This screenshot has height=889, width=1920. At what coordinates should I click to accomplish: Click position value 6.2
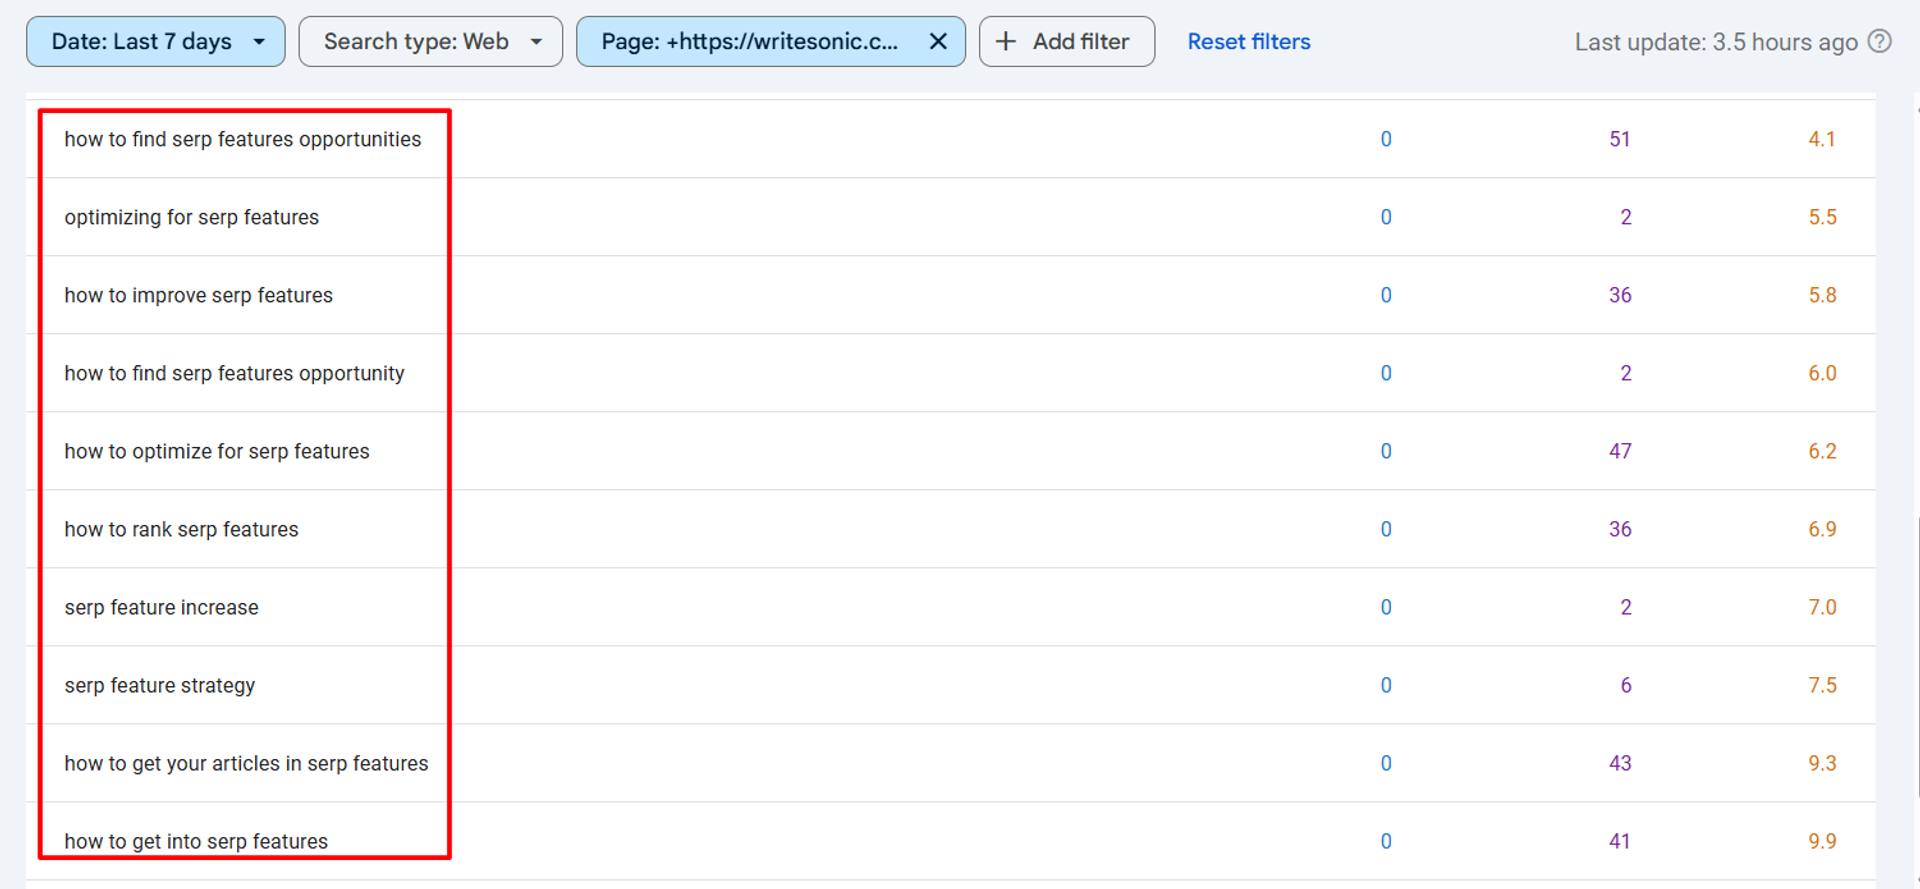click(x=1822, y=451)
